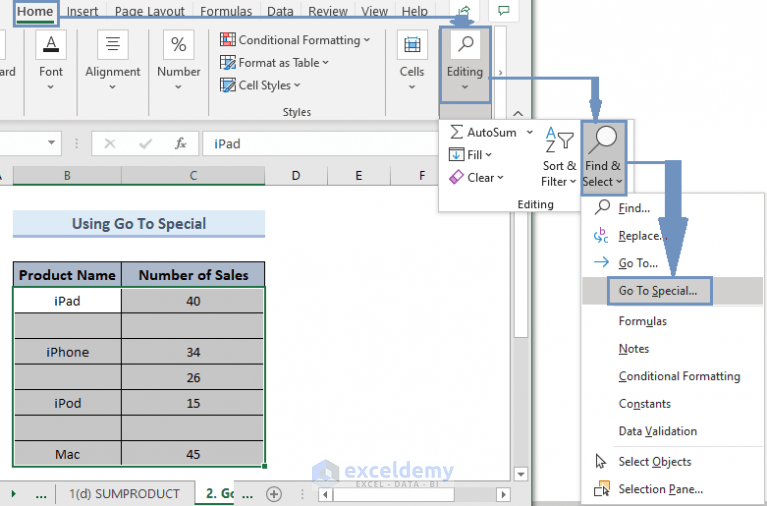Image resolution: width=767 pixels, height=506 pixels.
Task: Select Go To Special... menu entry
Action: 672,291
